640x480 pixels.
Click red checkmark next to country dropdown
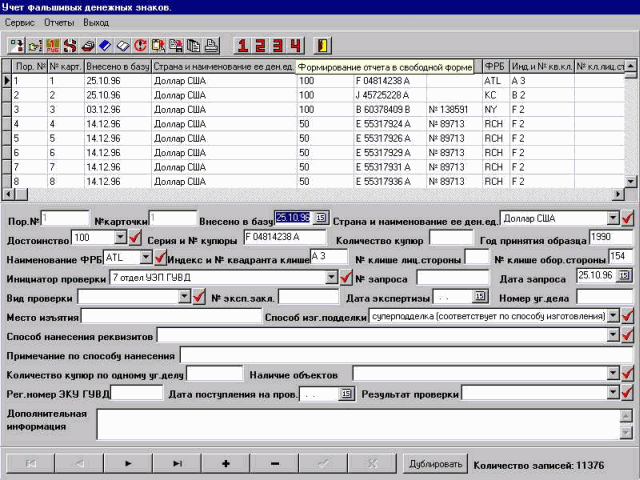[x=627, y=218]
